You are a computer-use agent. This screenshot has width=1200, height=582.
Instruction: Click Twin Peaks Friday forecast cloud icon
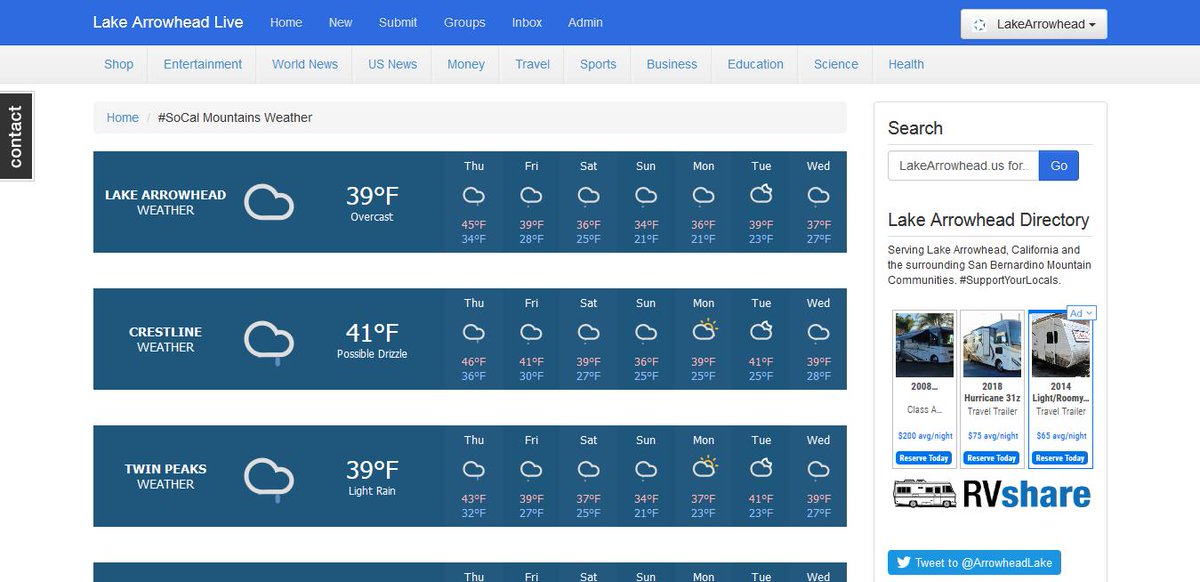coord(531,469)
